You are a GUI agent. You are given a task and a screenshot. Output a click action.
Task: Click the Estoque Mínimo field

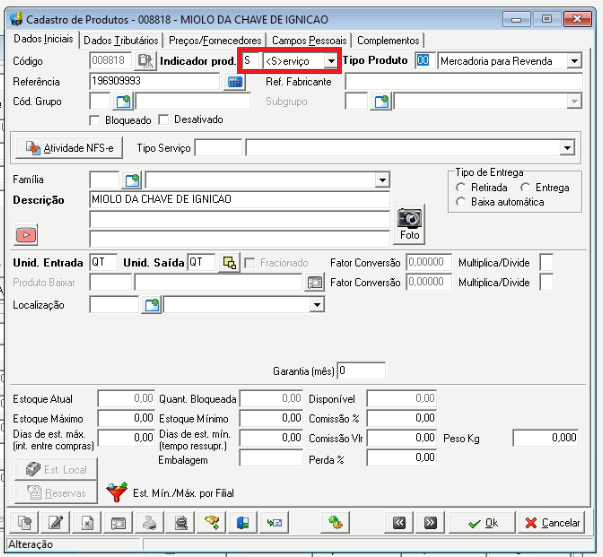pyautogui.click(x=271, y=418)
